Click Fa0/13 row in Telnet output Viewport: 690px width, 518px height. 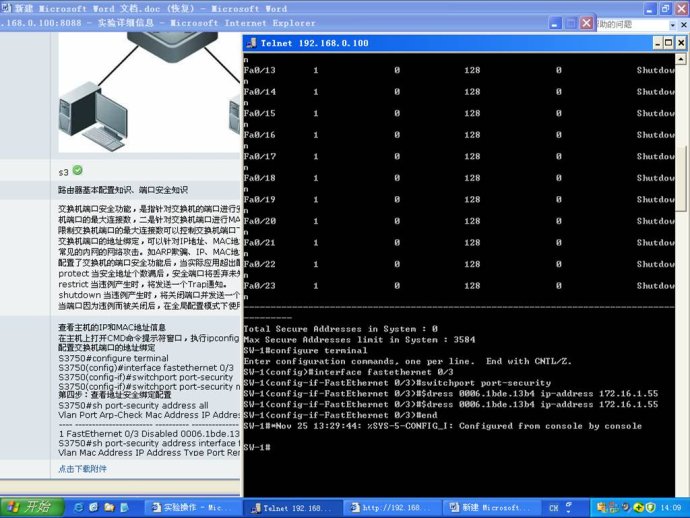tap(459, 70)
